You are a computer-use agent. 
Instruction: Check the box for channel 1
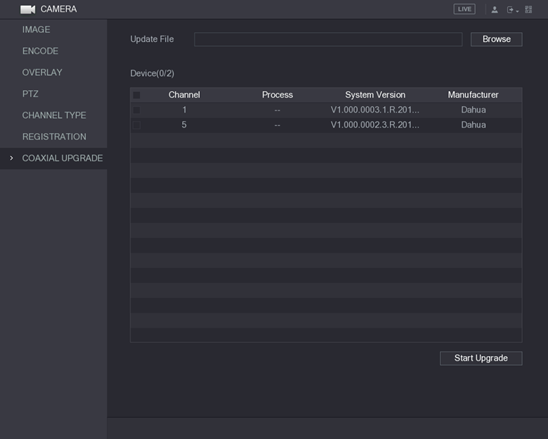click(x=137, y=110)
